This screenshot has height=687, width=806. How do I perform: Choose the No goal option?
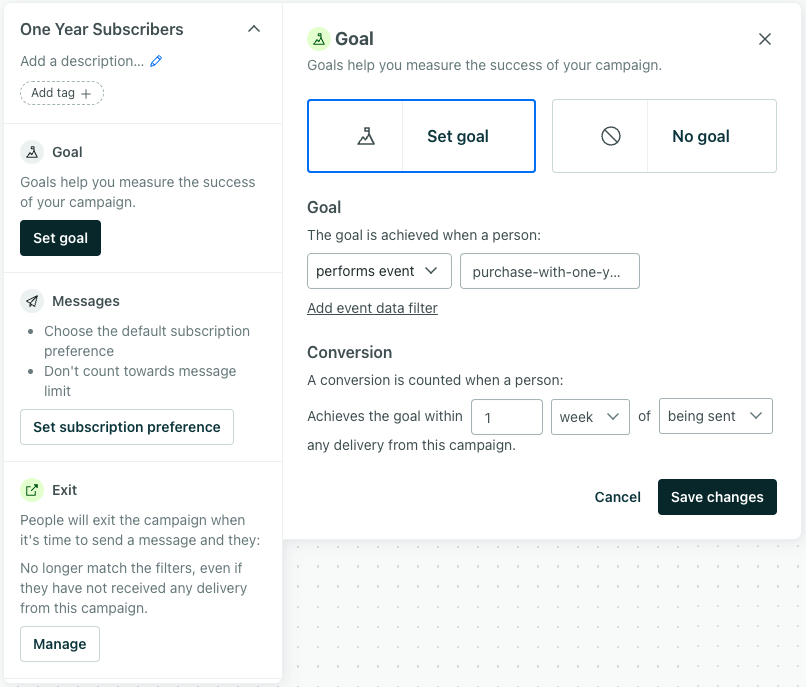point(700,136)
